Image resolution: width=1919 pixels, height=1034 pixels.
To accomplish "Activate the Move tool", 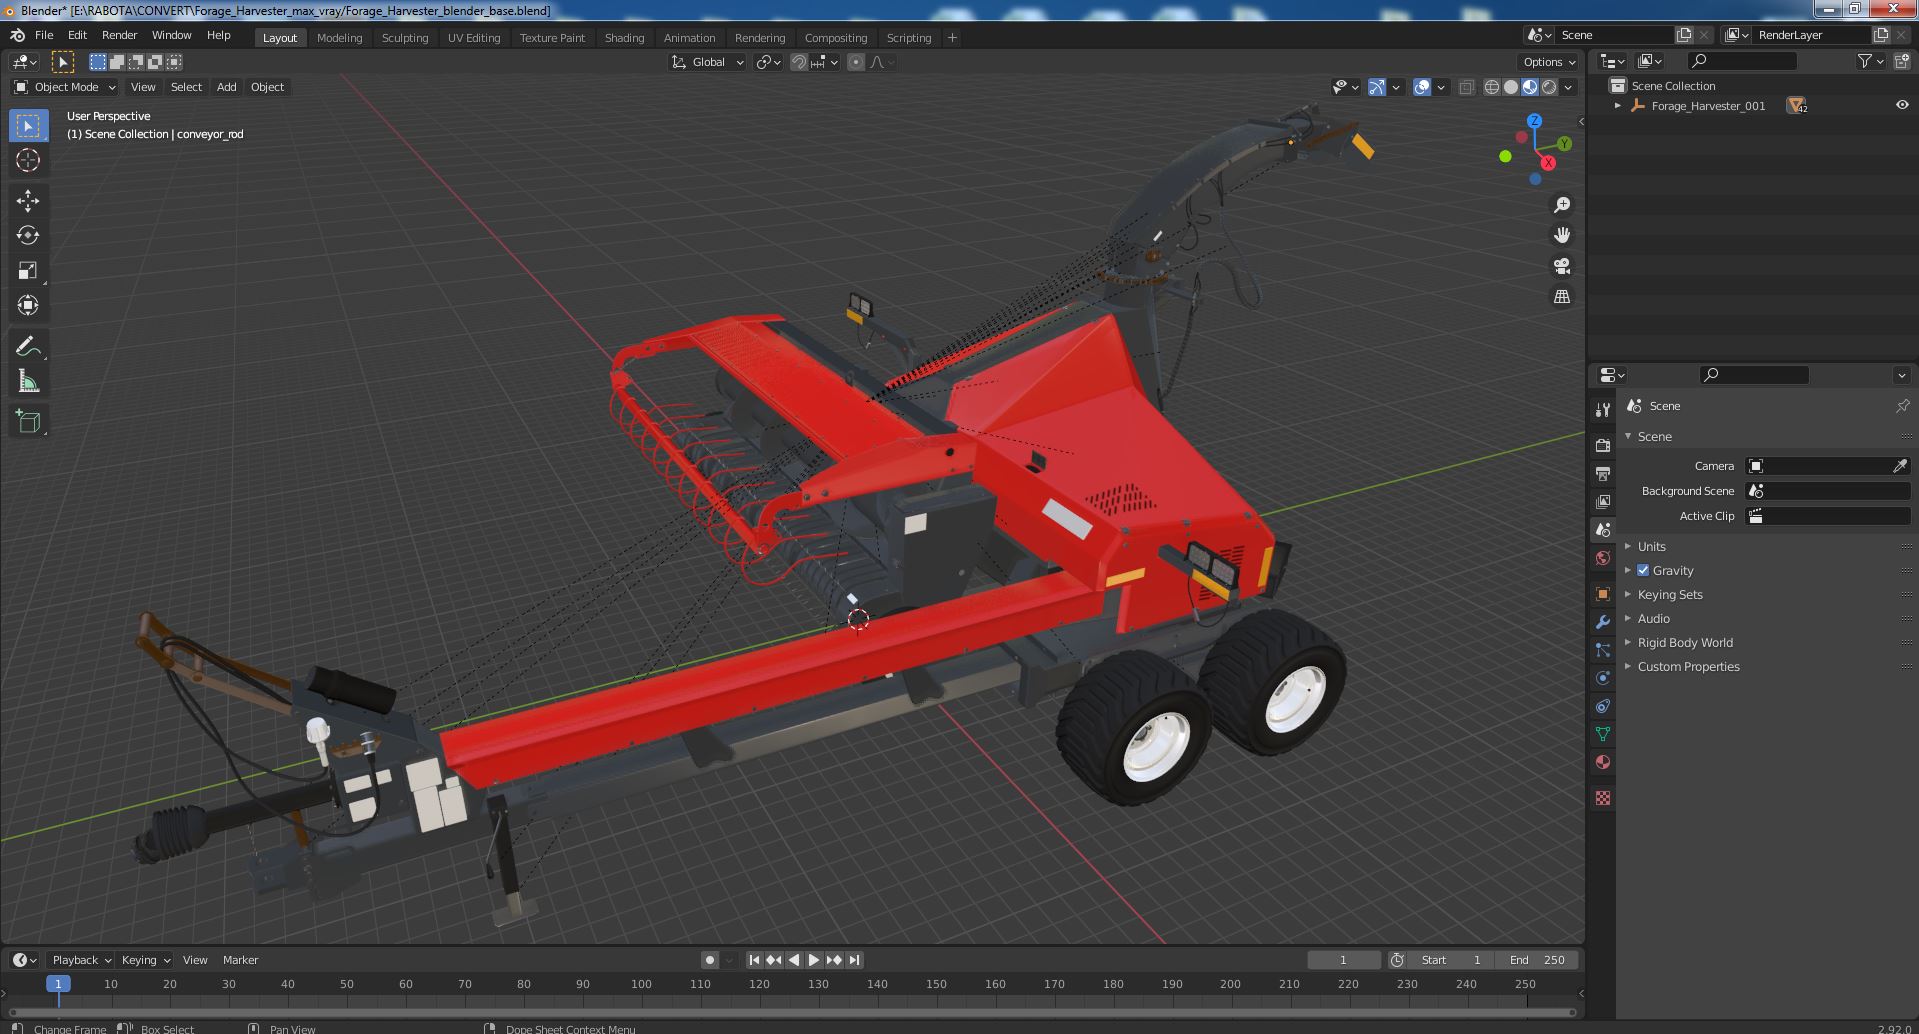I will (28, 201).
